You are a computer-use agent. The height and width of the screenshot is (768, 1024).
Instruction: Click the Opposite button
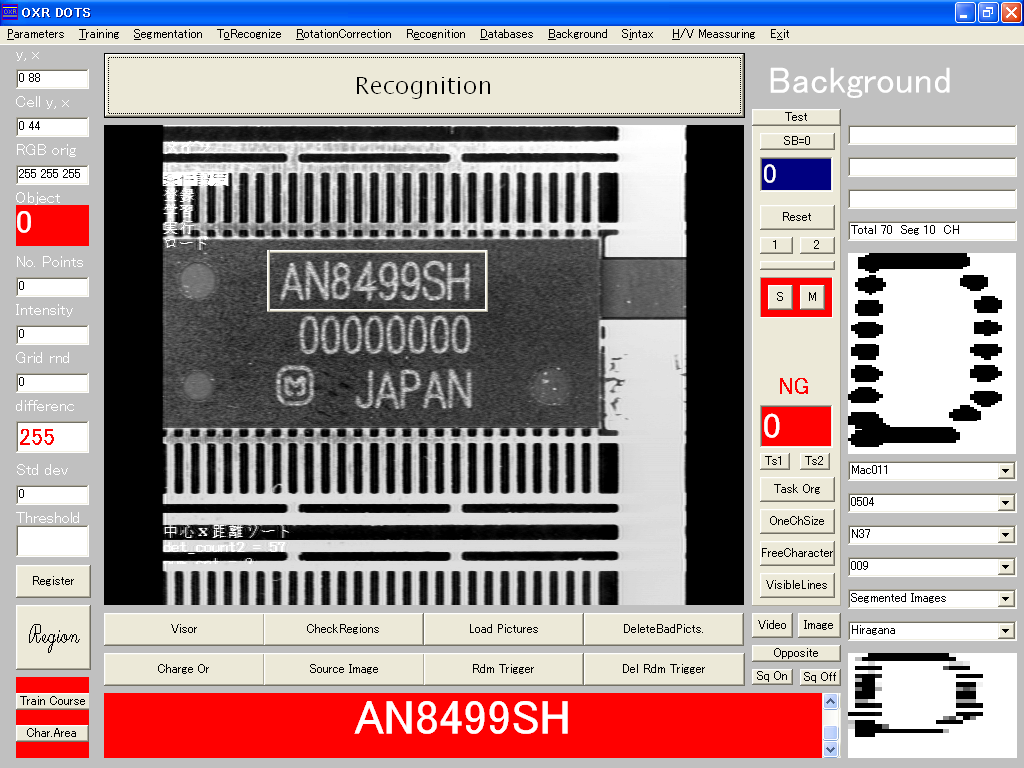click(795, 653)
